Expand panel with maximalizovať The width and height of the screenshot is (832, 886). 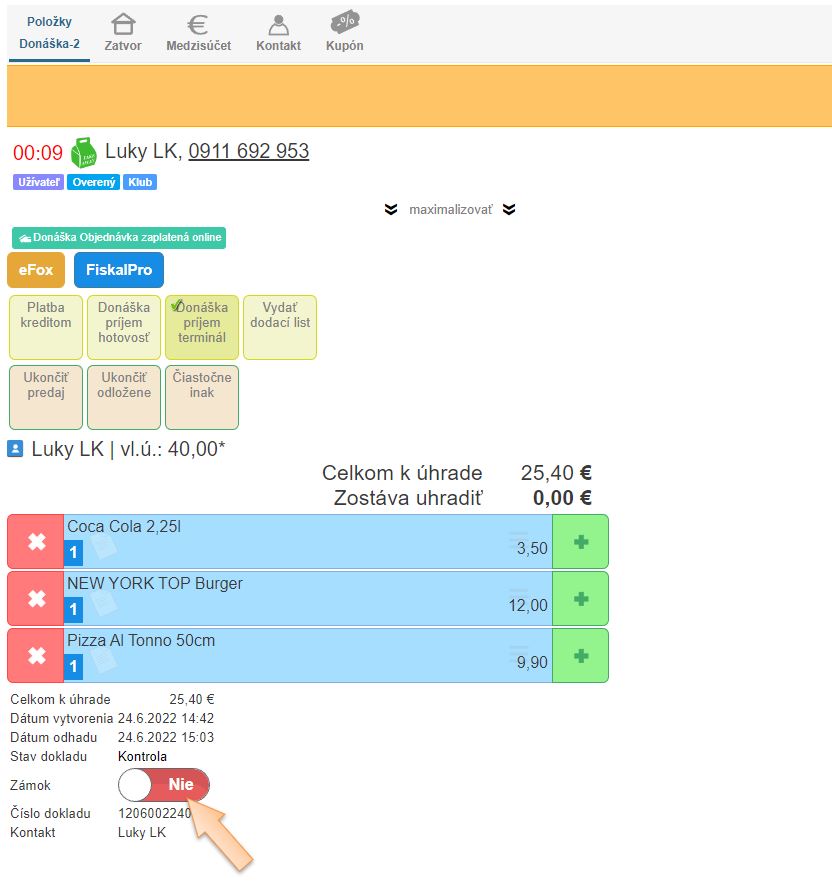pyautogui.click(x=450, y=210)
